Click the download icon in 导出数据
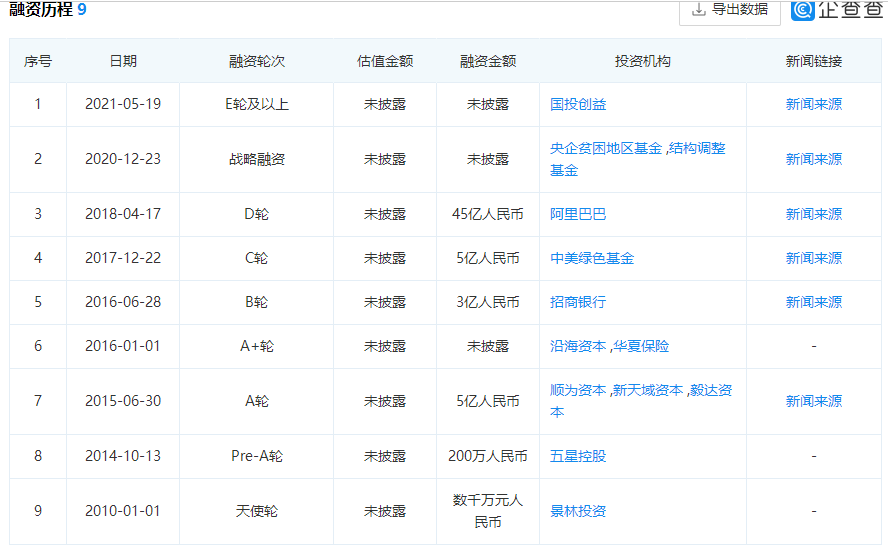888x546 pixels. [x=699, y=10]
